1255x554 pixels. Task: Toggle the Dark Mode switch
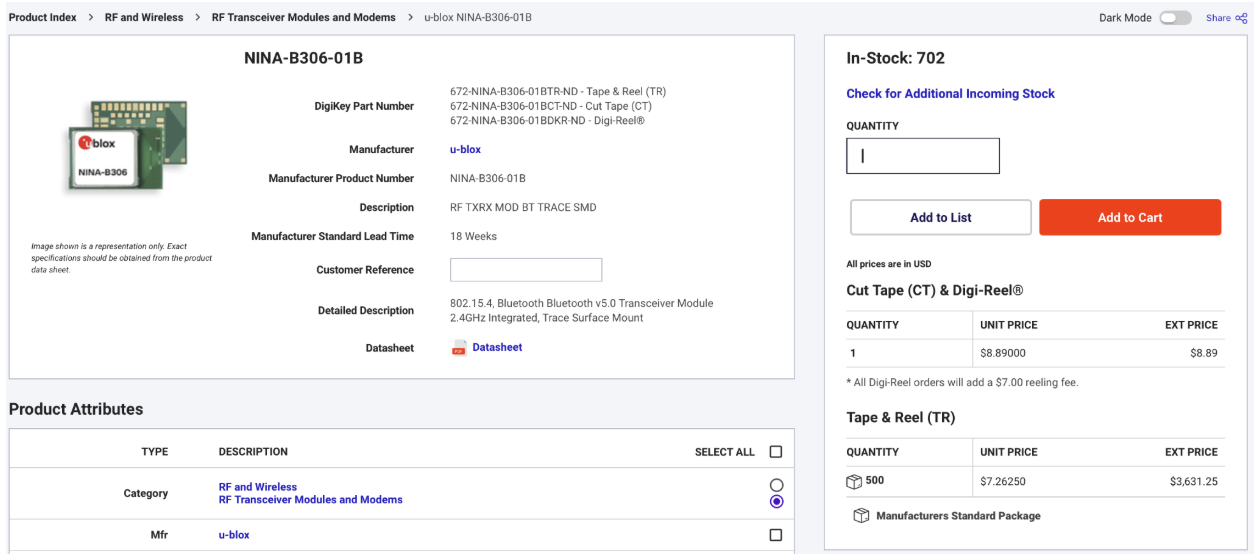tap(1175, 18)
